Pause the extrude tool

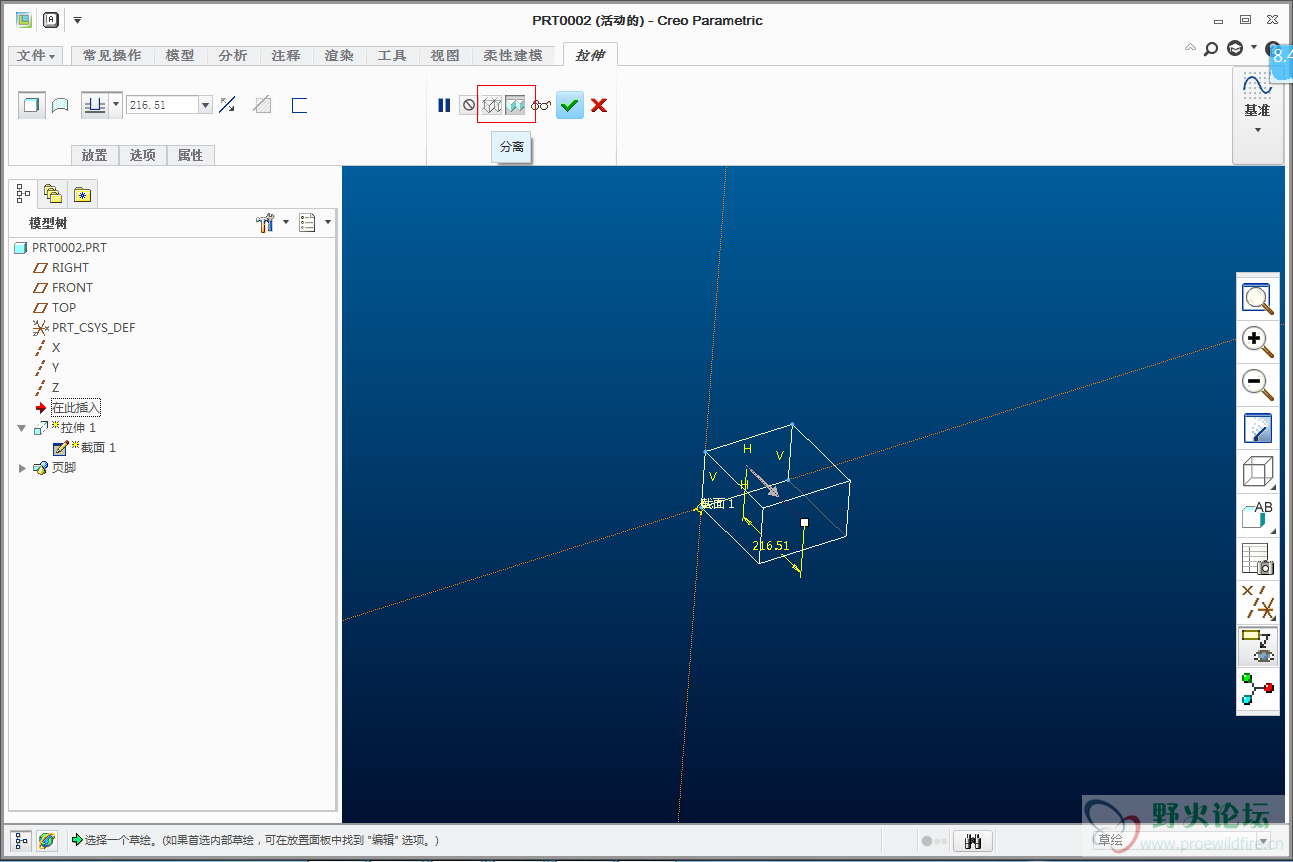click(x=444, y=105)
